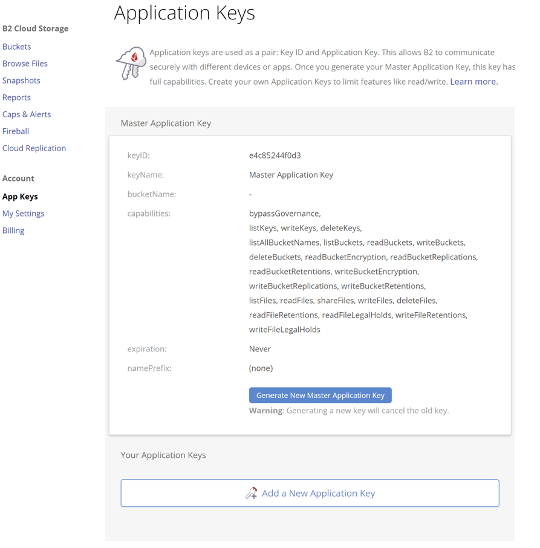The image size is (540, 548).
Task: Select App Keys in Account menu
Action: (20, 197)
